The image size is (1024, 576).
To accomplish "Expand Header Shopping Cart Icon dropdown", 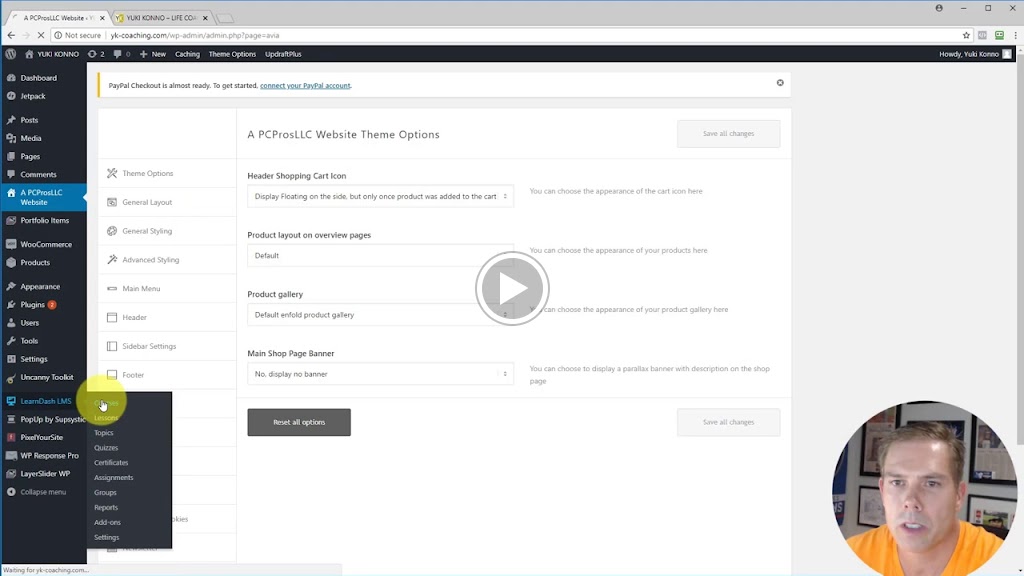I will pos(381,197).
